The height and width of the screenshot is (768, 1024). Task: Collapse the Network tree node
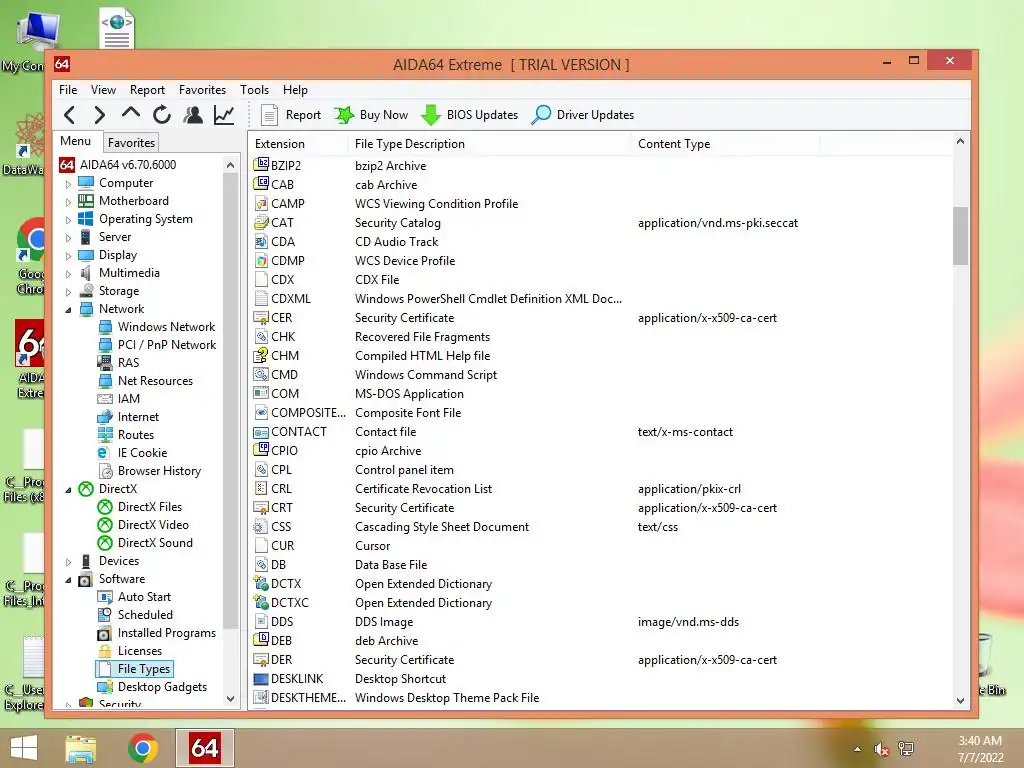69,310
